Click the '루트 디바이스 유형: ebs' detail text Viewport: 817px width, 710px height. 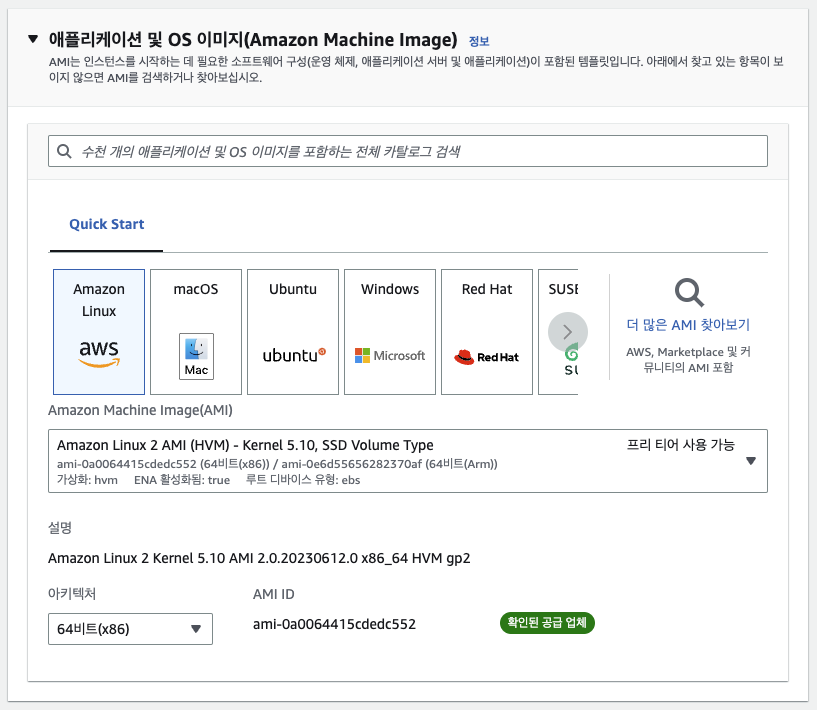click(x=303, y=480)
